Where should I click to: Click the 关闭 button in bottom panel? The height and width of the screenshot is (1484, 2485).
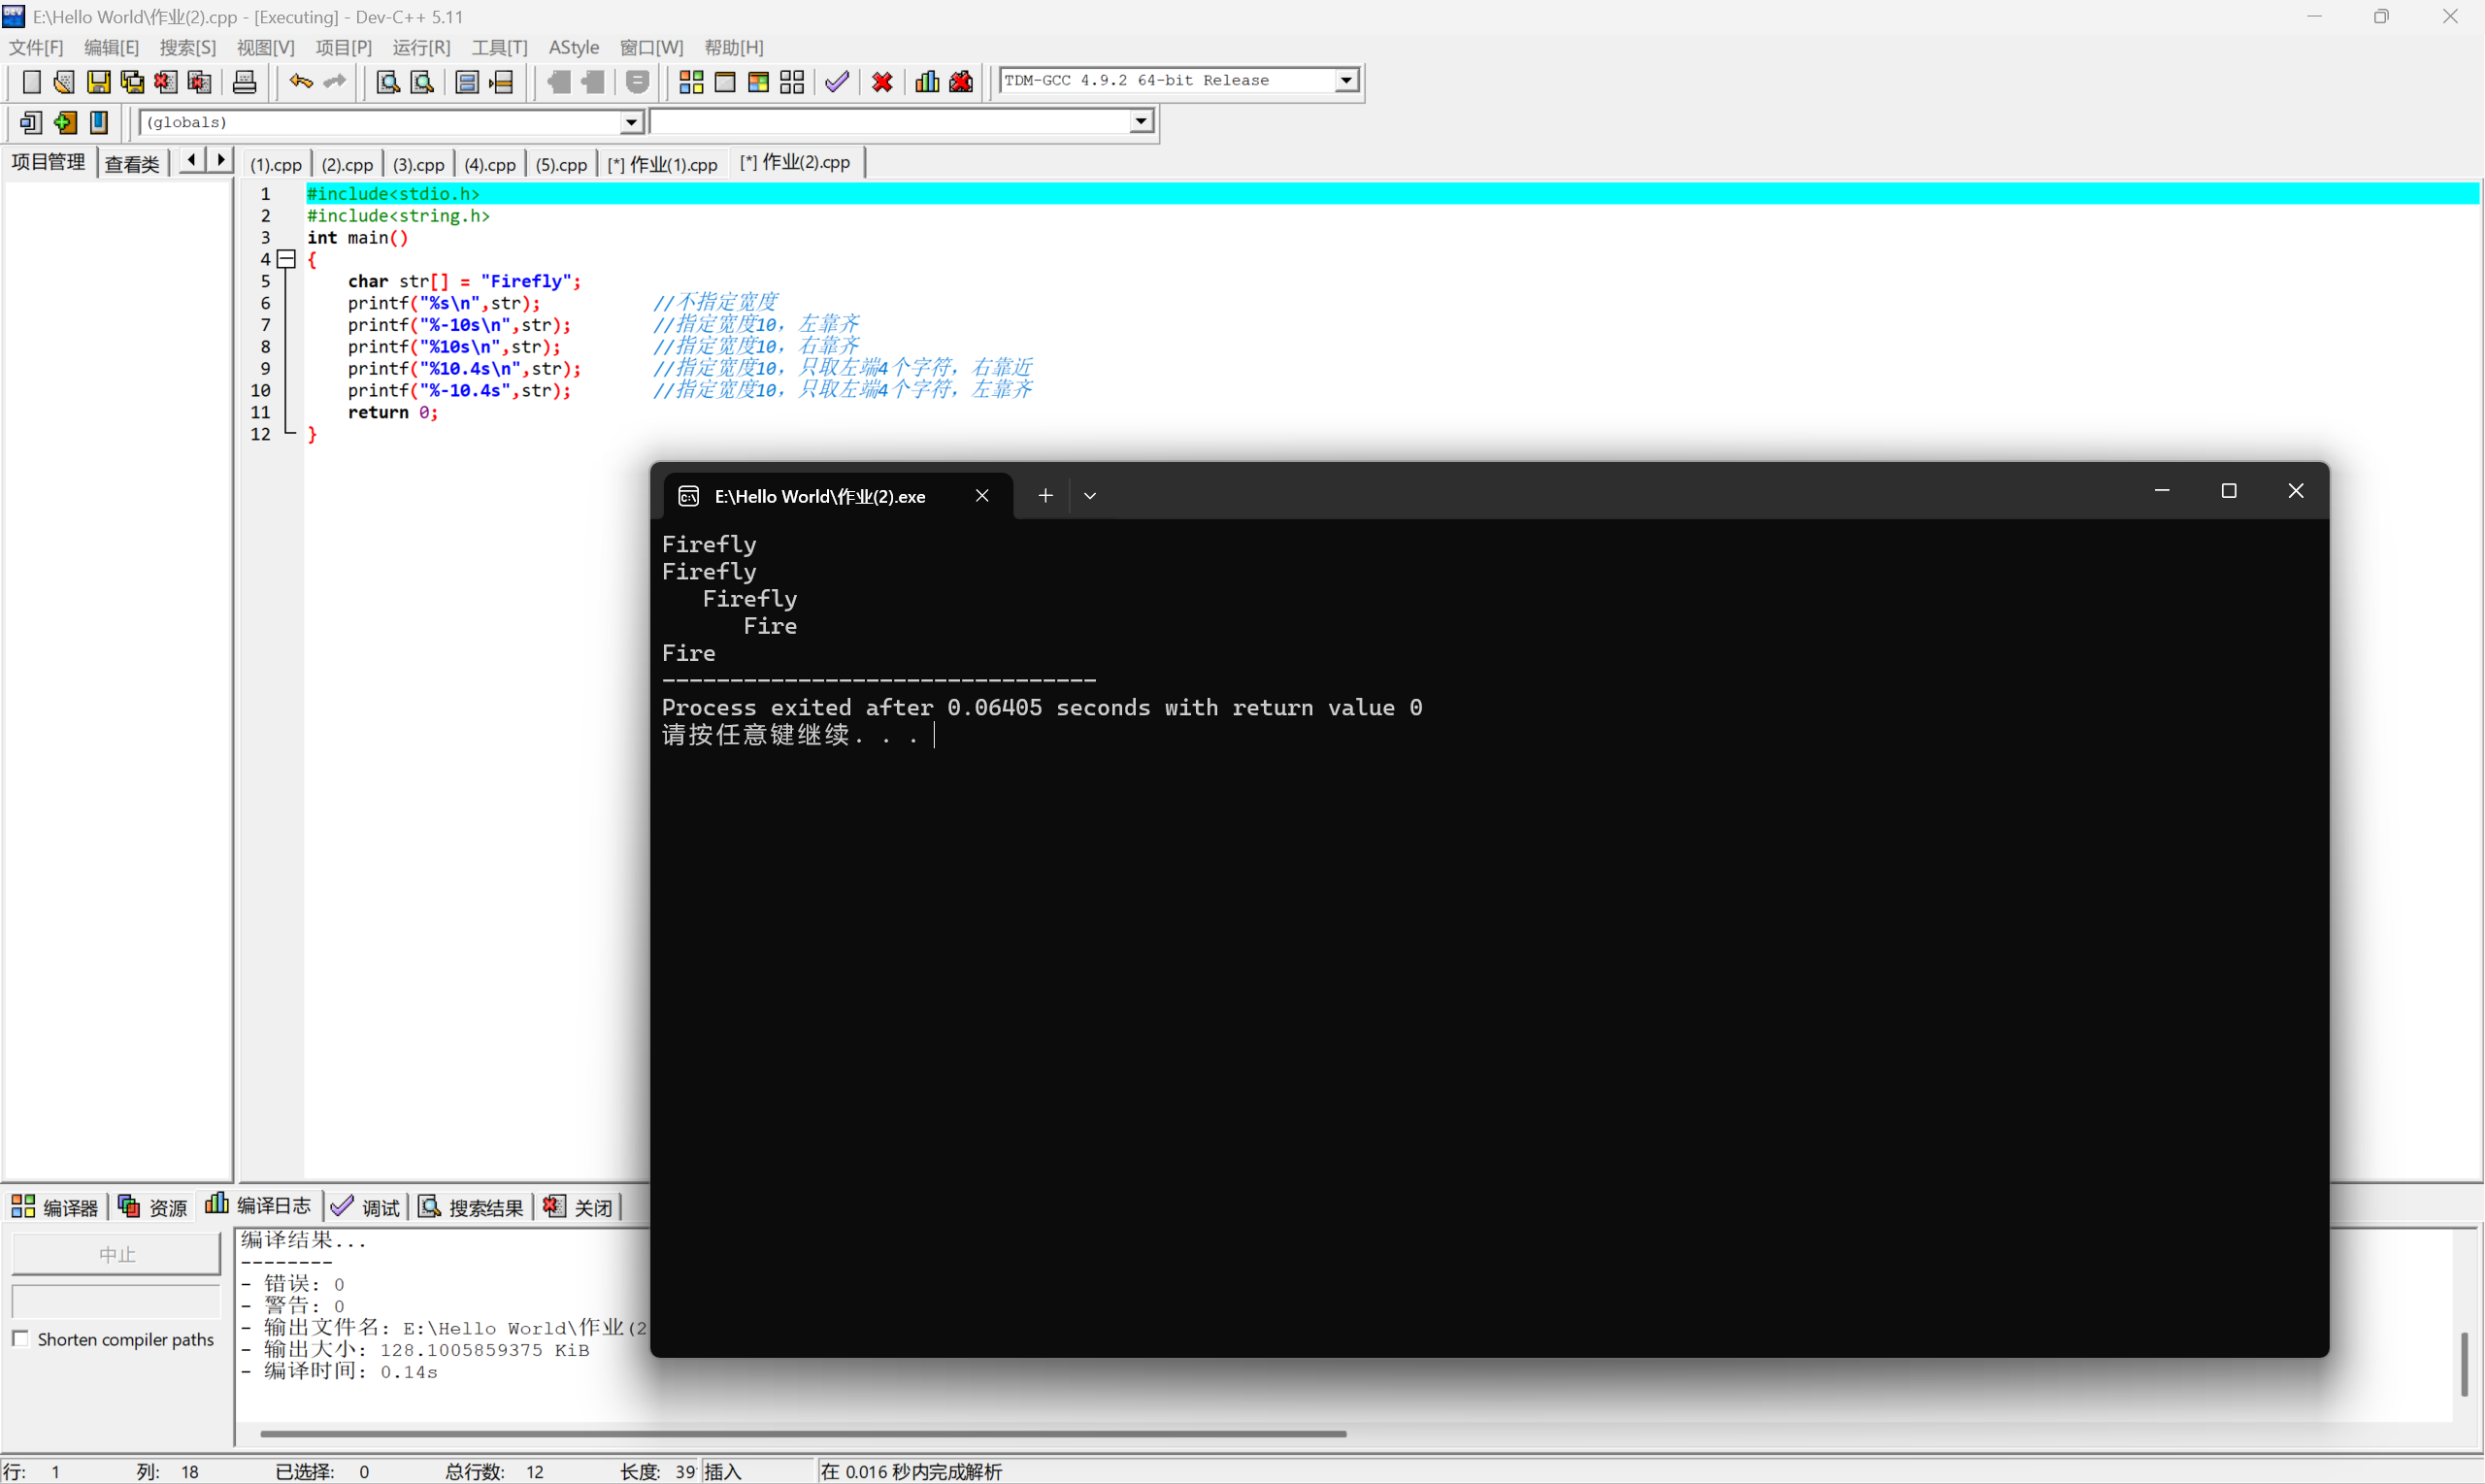click(579, 1207)
